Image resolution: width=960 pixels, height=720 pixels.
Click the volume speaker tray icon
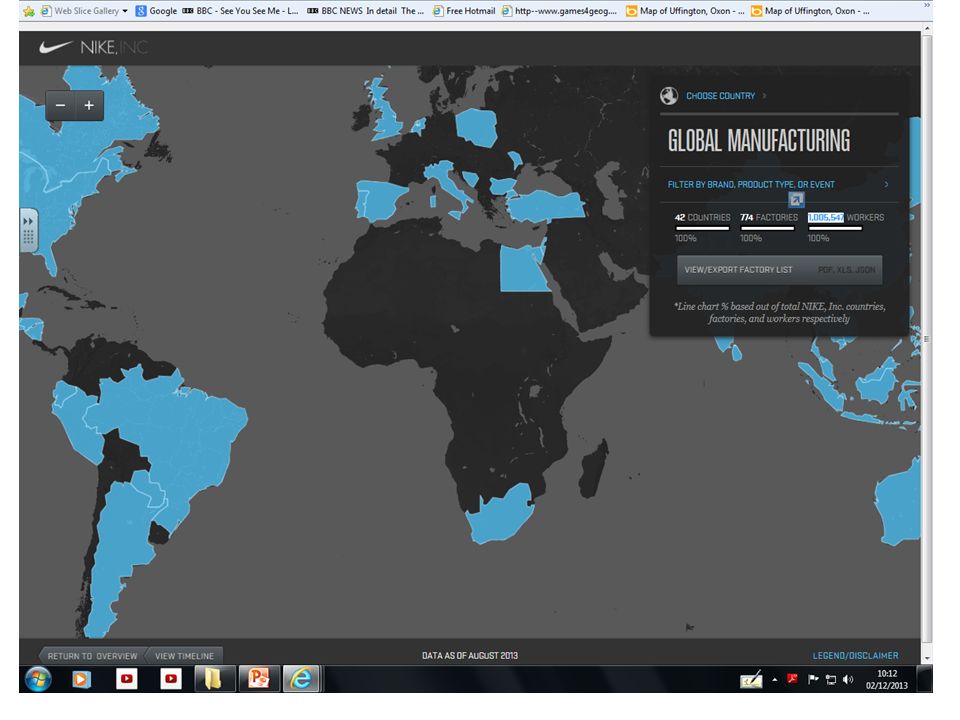coord(848,680)
